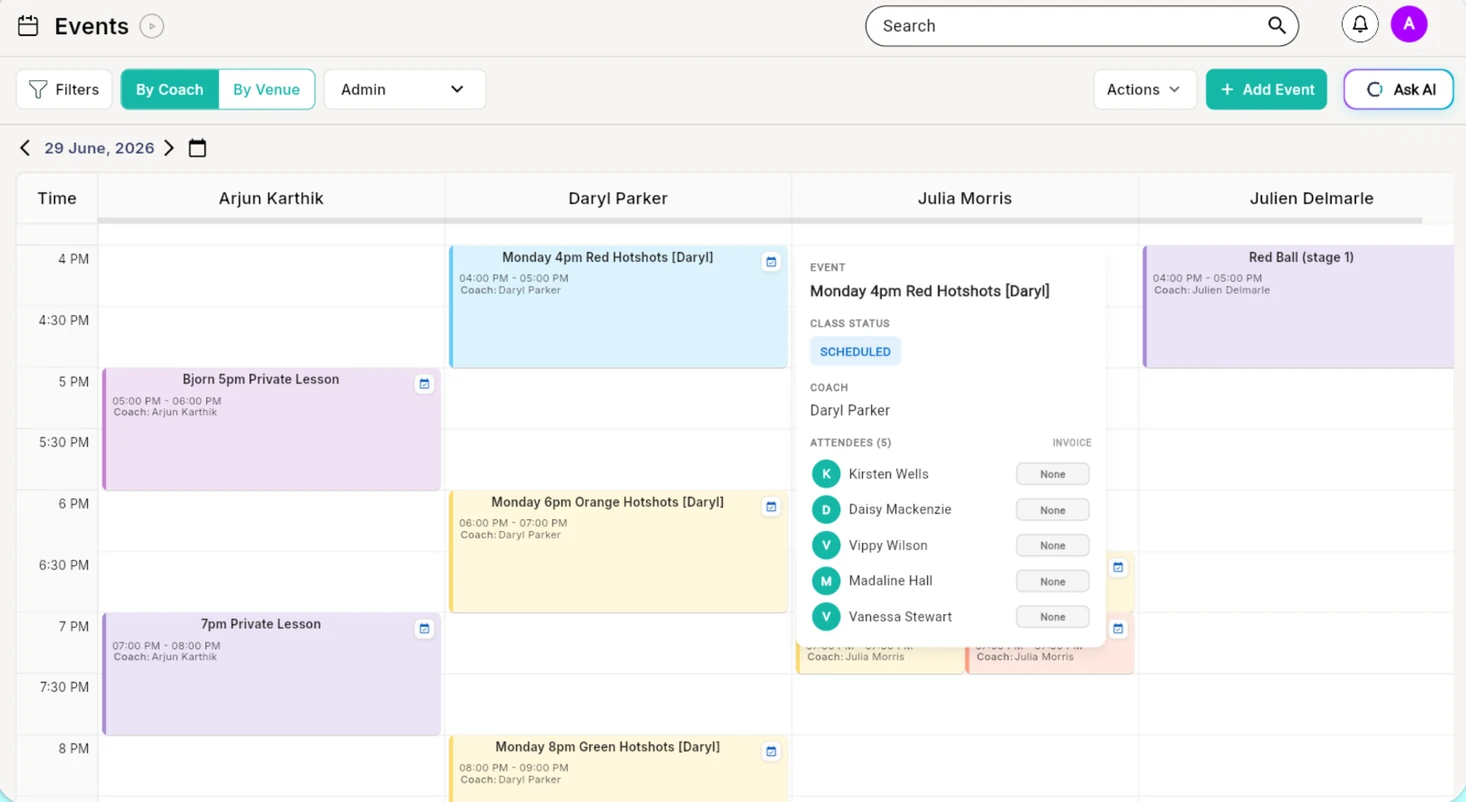1466x802 pixels.
Task: Click the play icon next to Events title
Action: click(x=152, y=26)
